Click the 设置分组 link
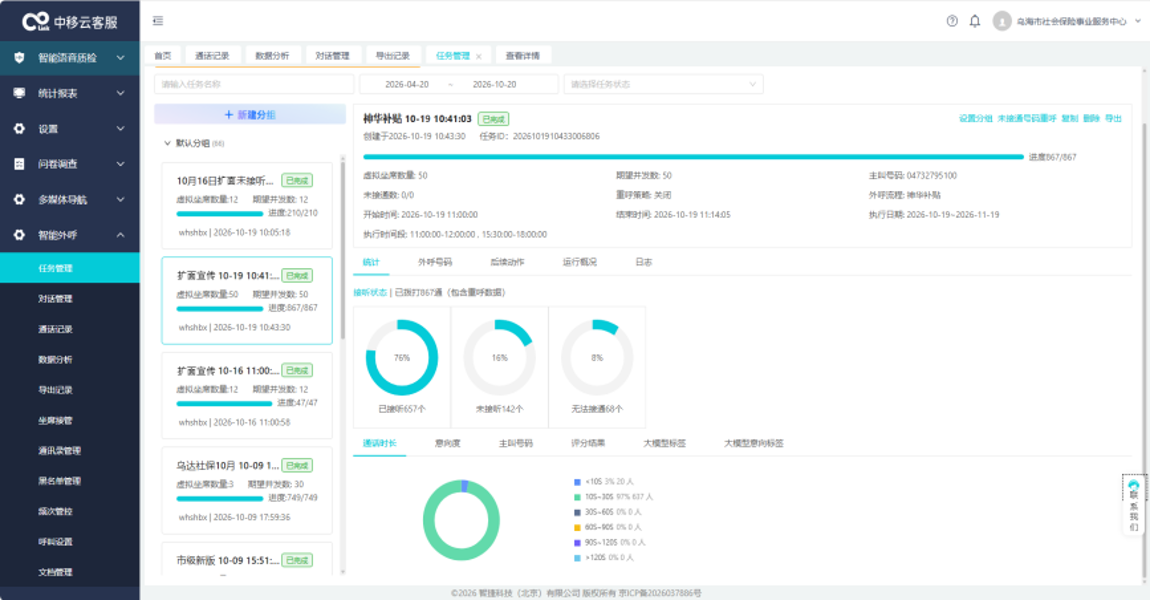The height and width of the screenshot is (600, 1150). (975, 118)
